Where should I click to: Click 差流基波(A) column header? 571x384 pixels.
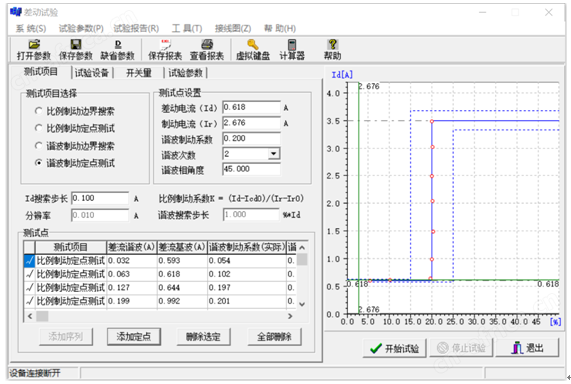tap(182, 247)
